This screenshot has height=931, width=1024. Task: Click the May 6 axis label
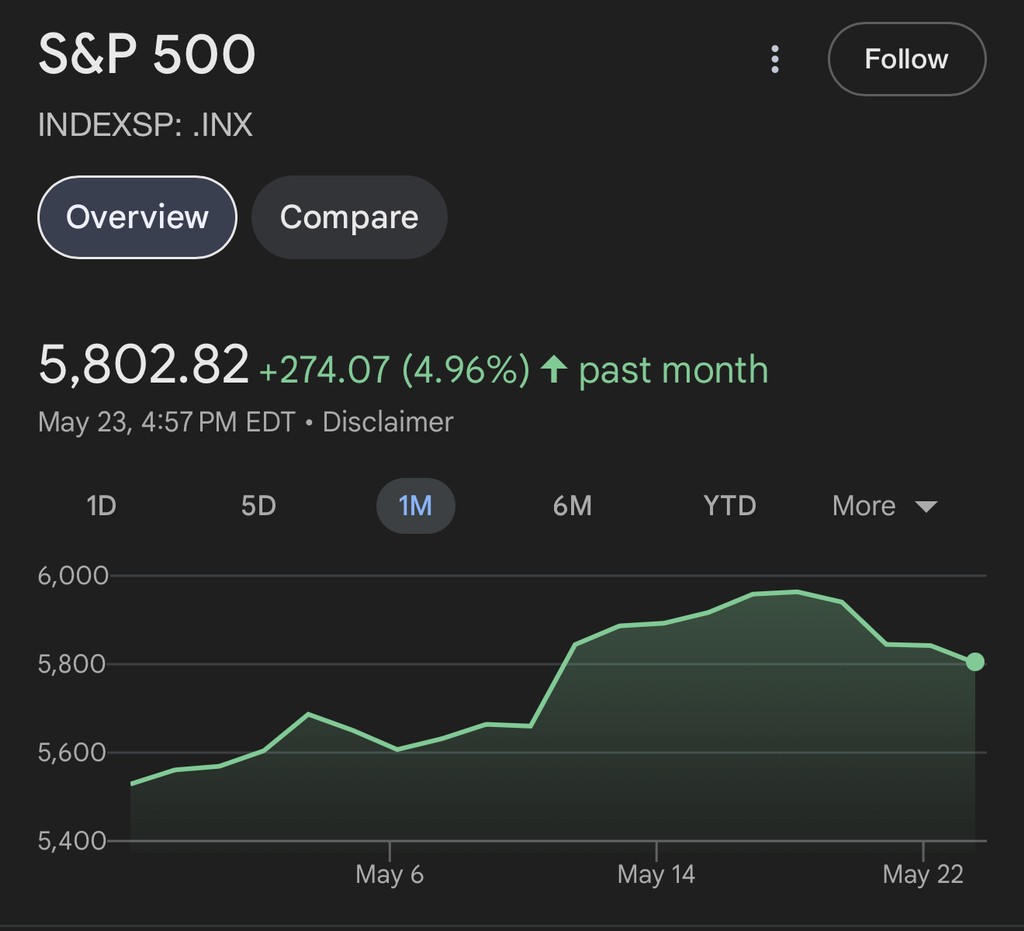click(389, 874)
